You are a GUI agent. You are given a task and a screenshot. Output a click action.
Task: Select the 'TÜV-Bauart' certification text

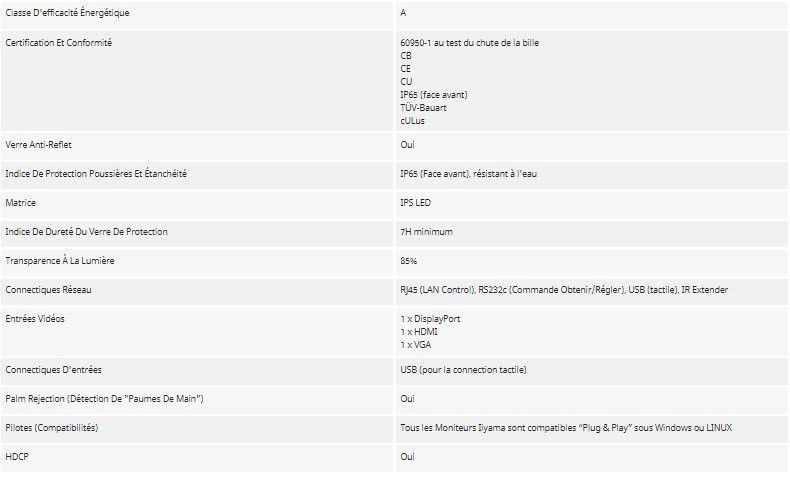(425, 108)
